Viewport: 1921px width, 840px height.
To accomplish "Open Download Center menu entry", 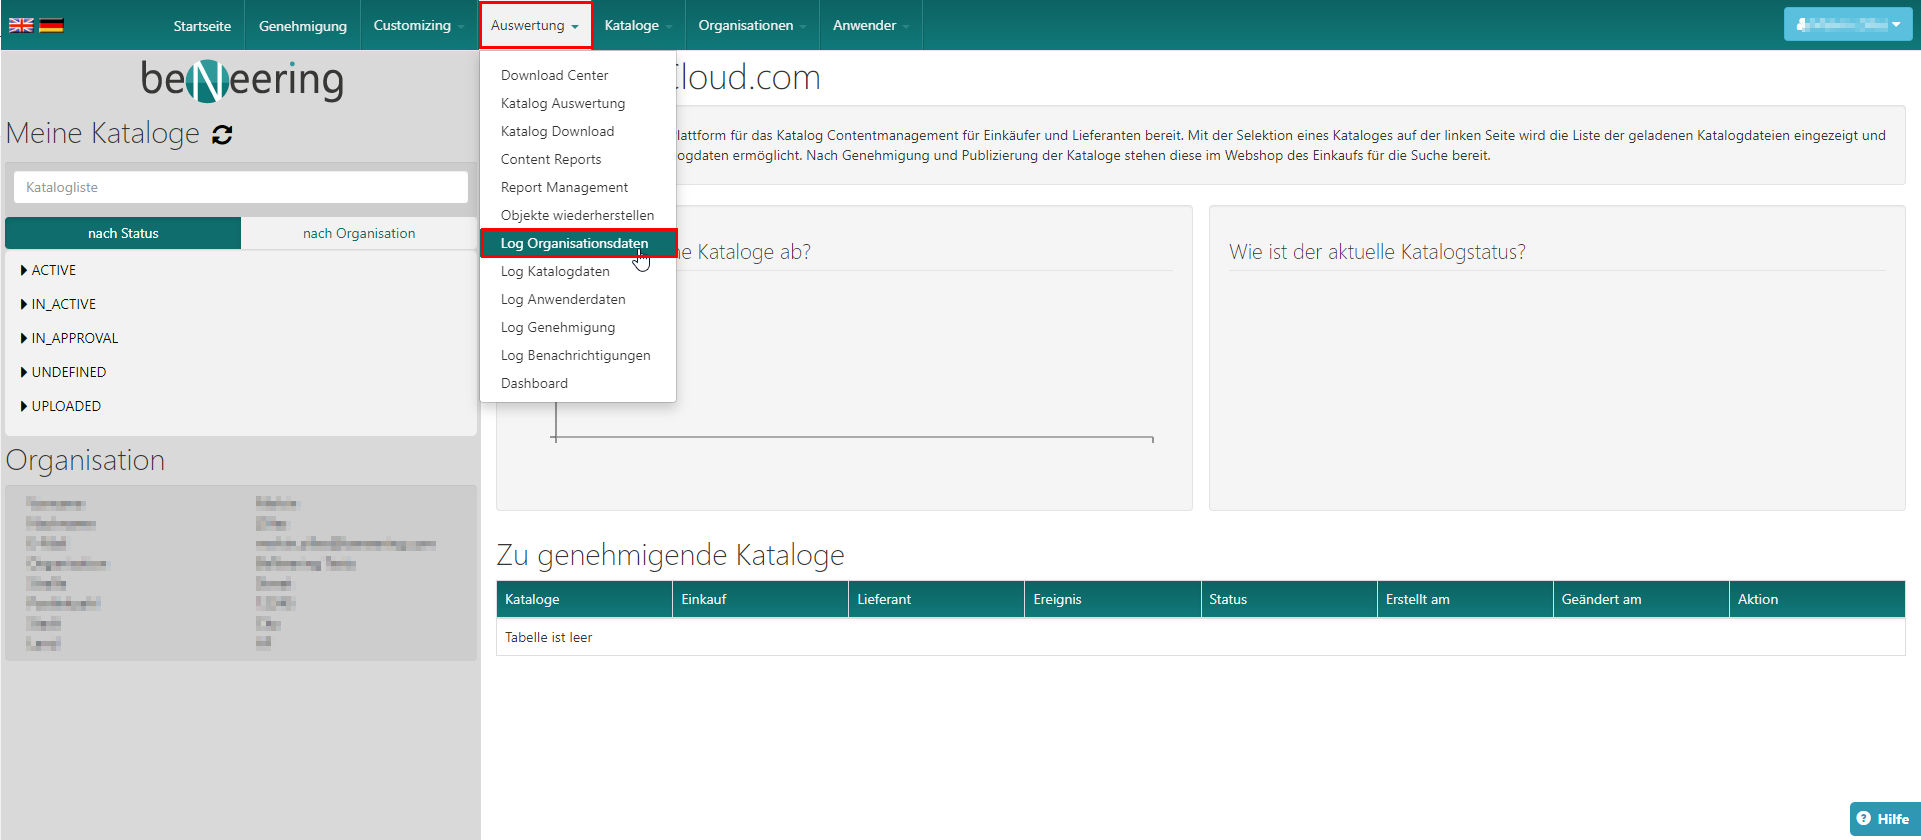I will pos(554,75).
